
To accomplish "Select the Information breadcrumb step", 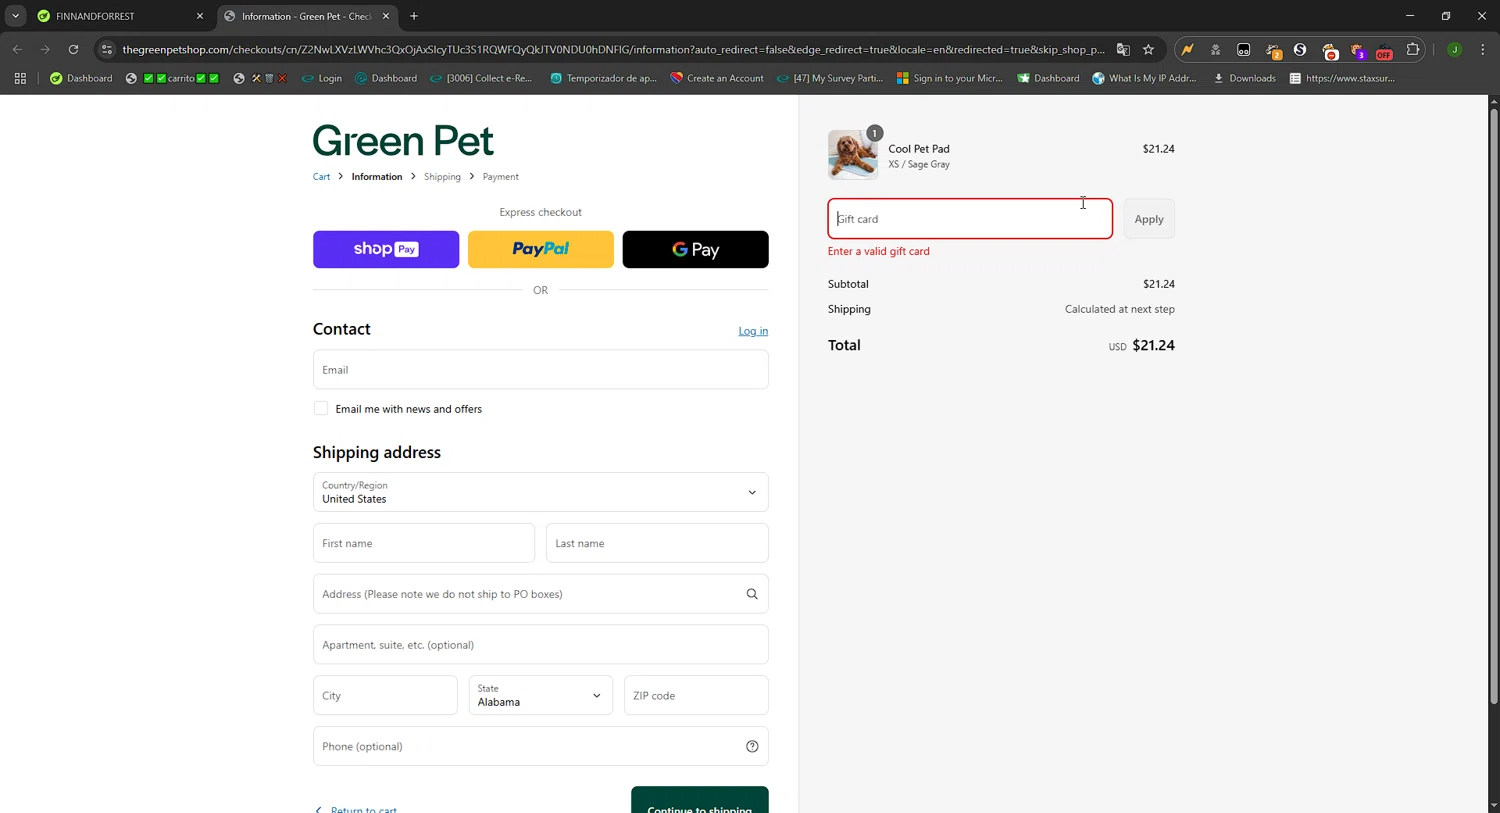I will click(377, 177).
